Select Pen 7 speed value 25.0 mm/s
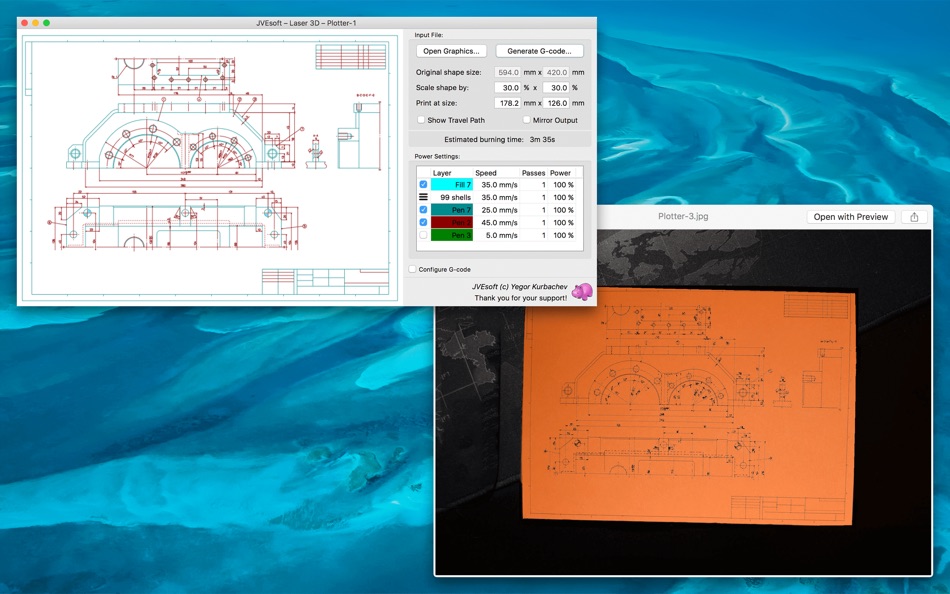Viewport: 950px width, 594px height. [499, 210]
